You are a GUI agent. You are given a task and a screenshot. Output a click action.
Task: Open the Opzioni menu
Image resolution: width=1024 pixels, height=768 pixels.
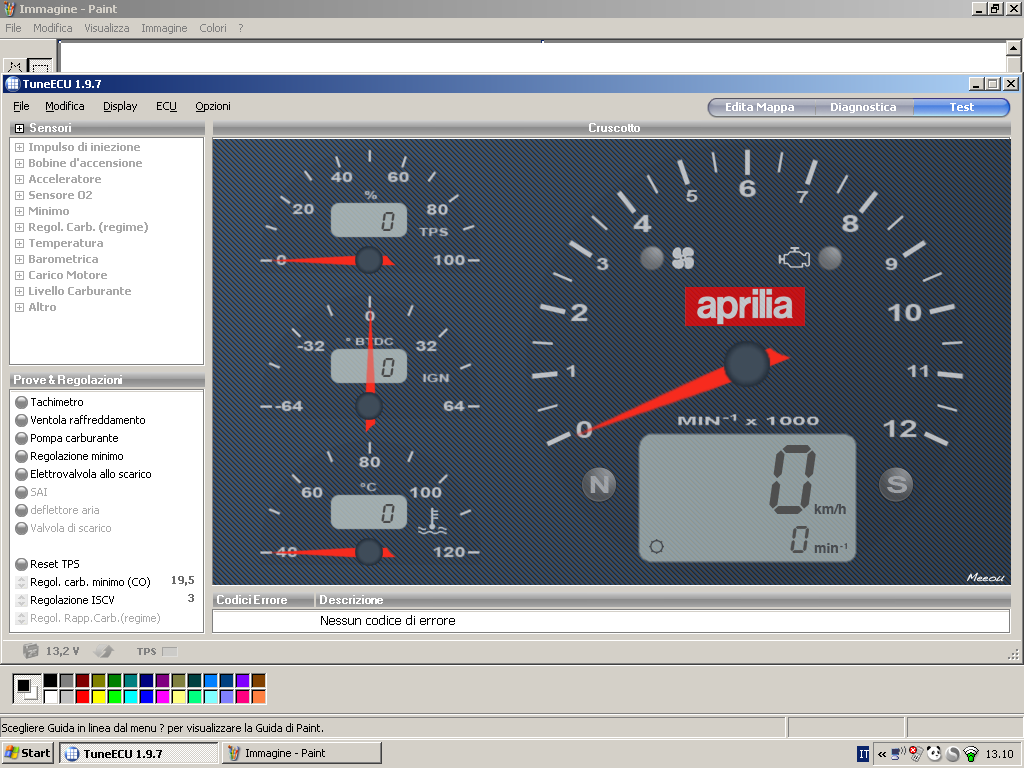click(x=213, y=106)
